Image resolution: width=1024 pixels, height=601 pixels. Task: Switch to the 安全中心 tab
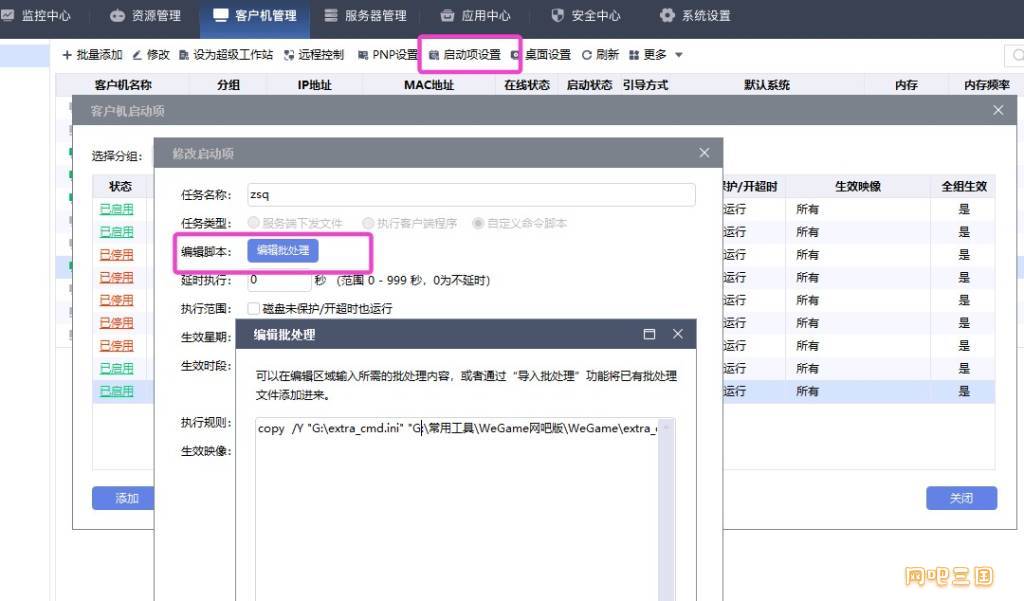[586, 16]
